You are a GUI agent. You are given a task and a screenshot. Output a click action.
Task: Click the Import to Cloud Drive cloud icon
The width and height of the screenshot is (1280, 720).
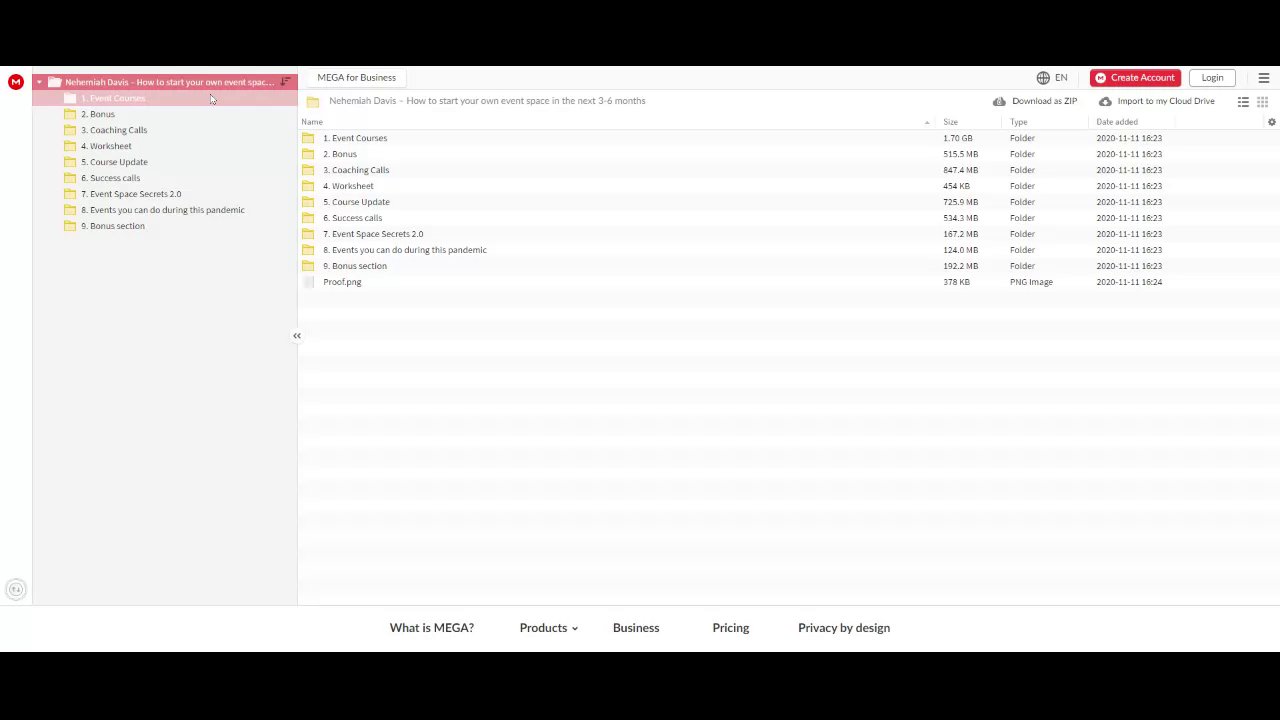click(1105, 101)
